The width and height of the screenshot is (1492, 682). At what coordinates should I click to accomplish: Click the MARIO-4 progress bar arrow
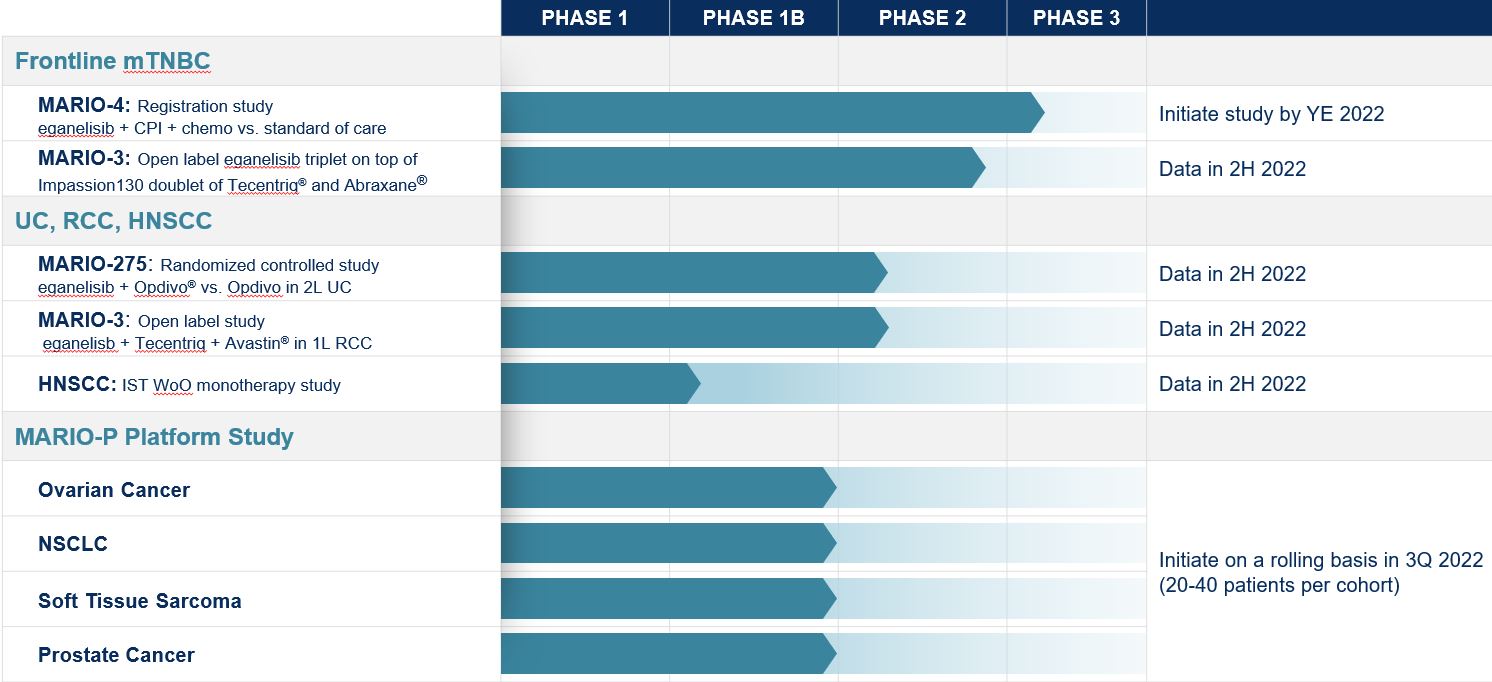click(770, 113)
